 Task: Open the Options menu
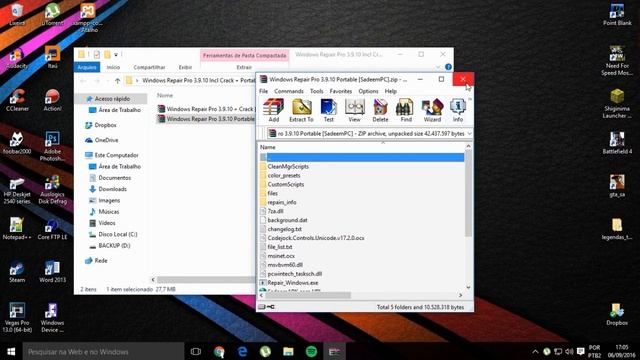(368, 91)
